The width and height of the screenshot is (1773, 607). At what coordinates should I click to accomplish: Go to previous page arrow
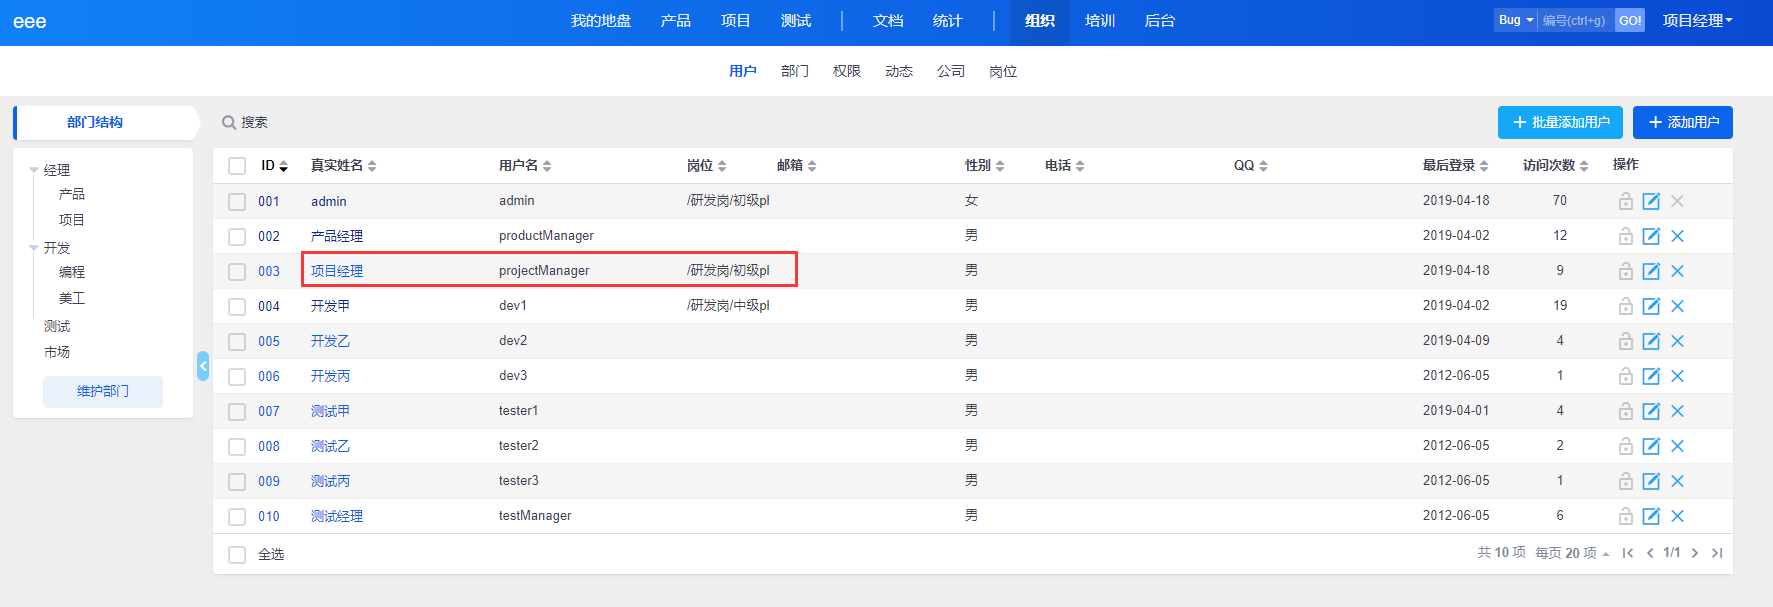click(x=1650, y=553)
